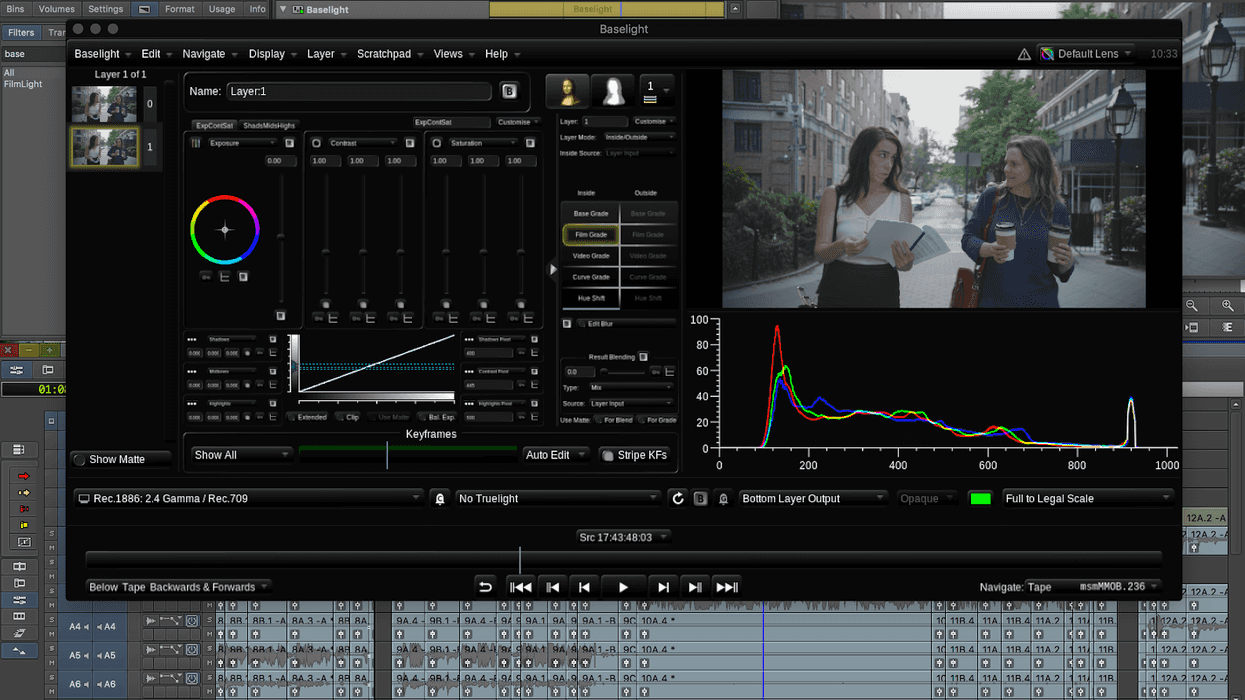Click the reset icon next to Result Blending
Screen dimensions: 1245x700
tap(644, 357)
